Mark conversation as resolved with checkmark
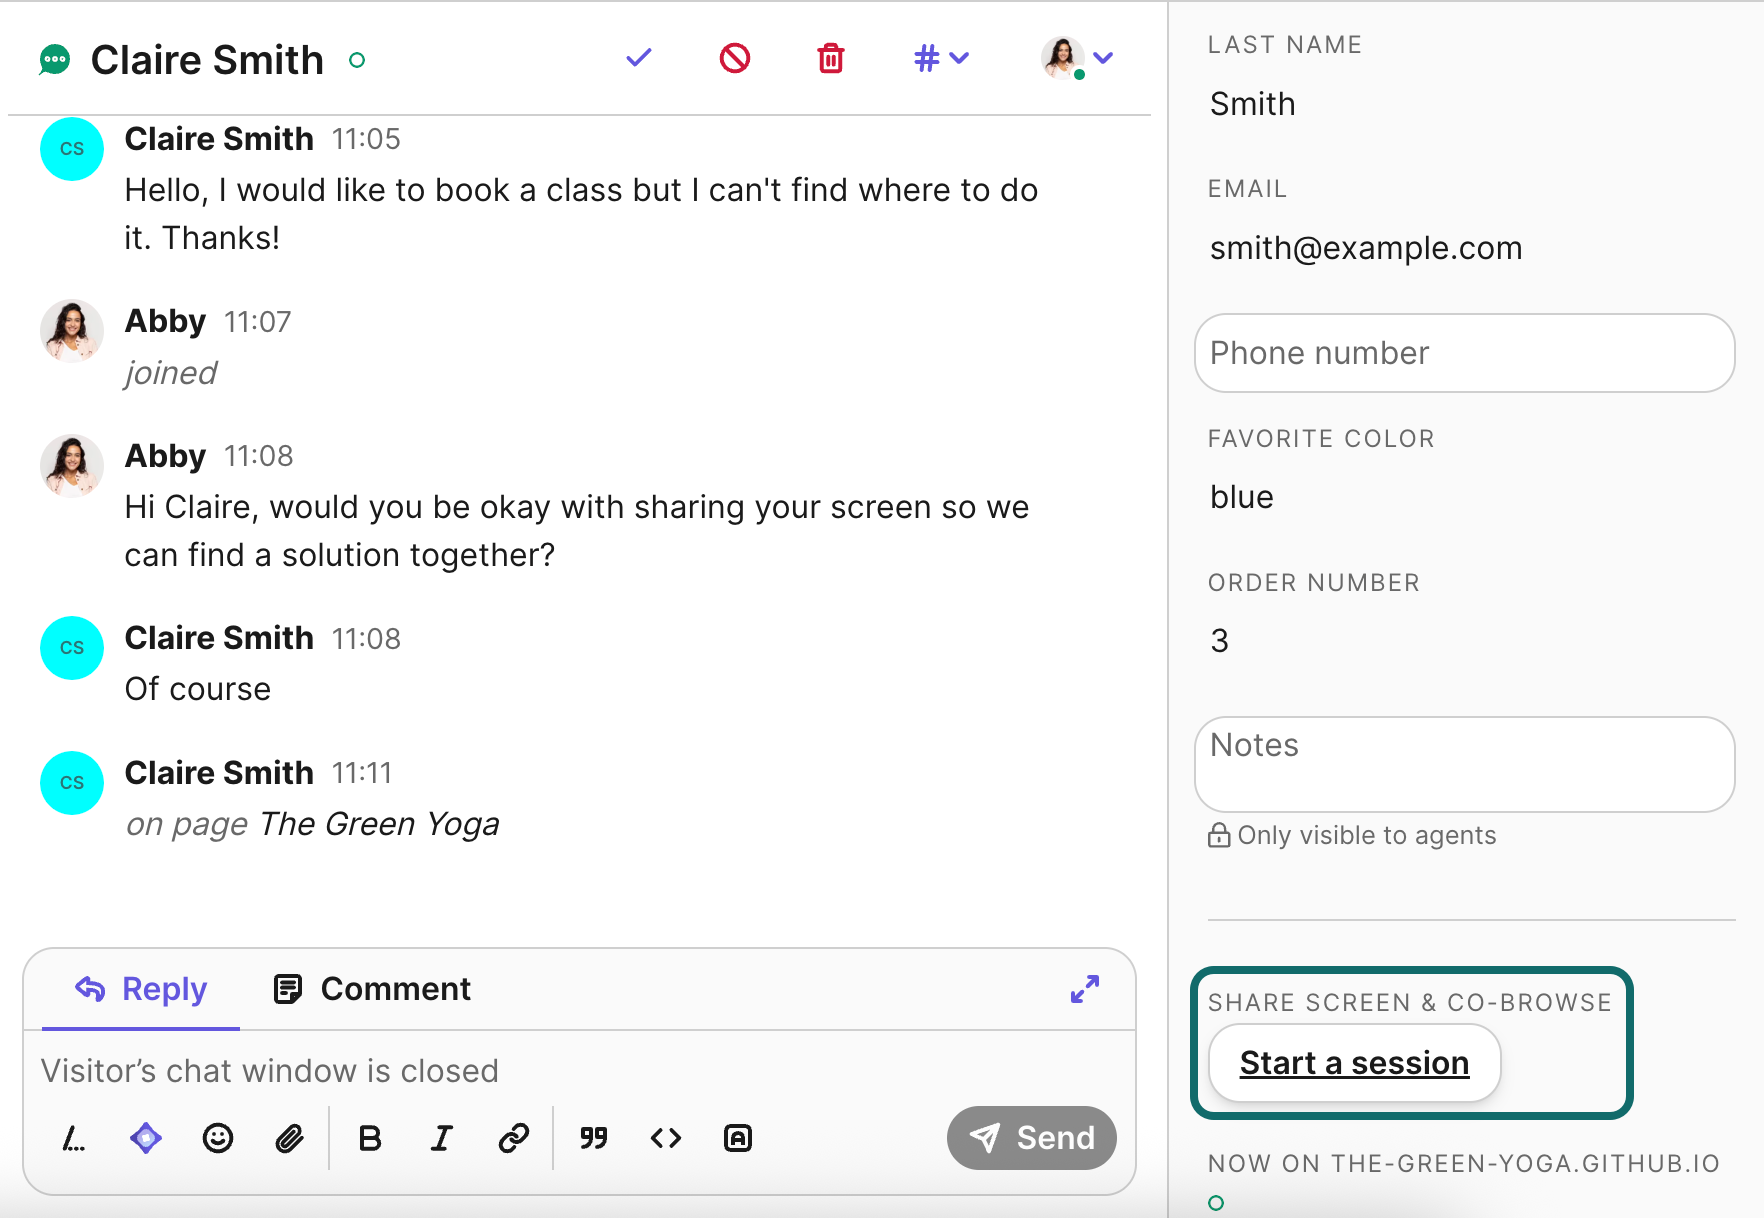This screenshot has width=1764, height=1218. (x=638, y=58)
